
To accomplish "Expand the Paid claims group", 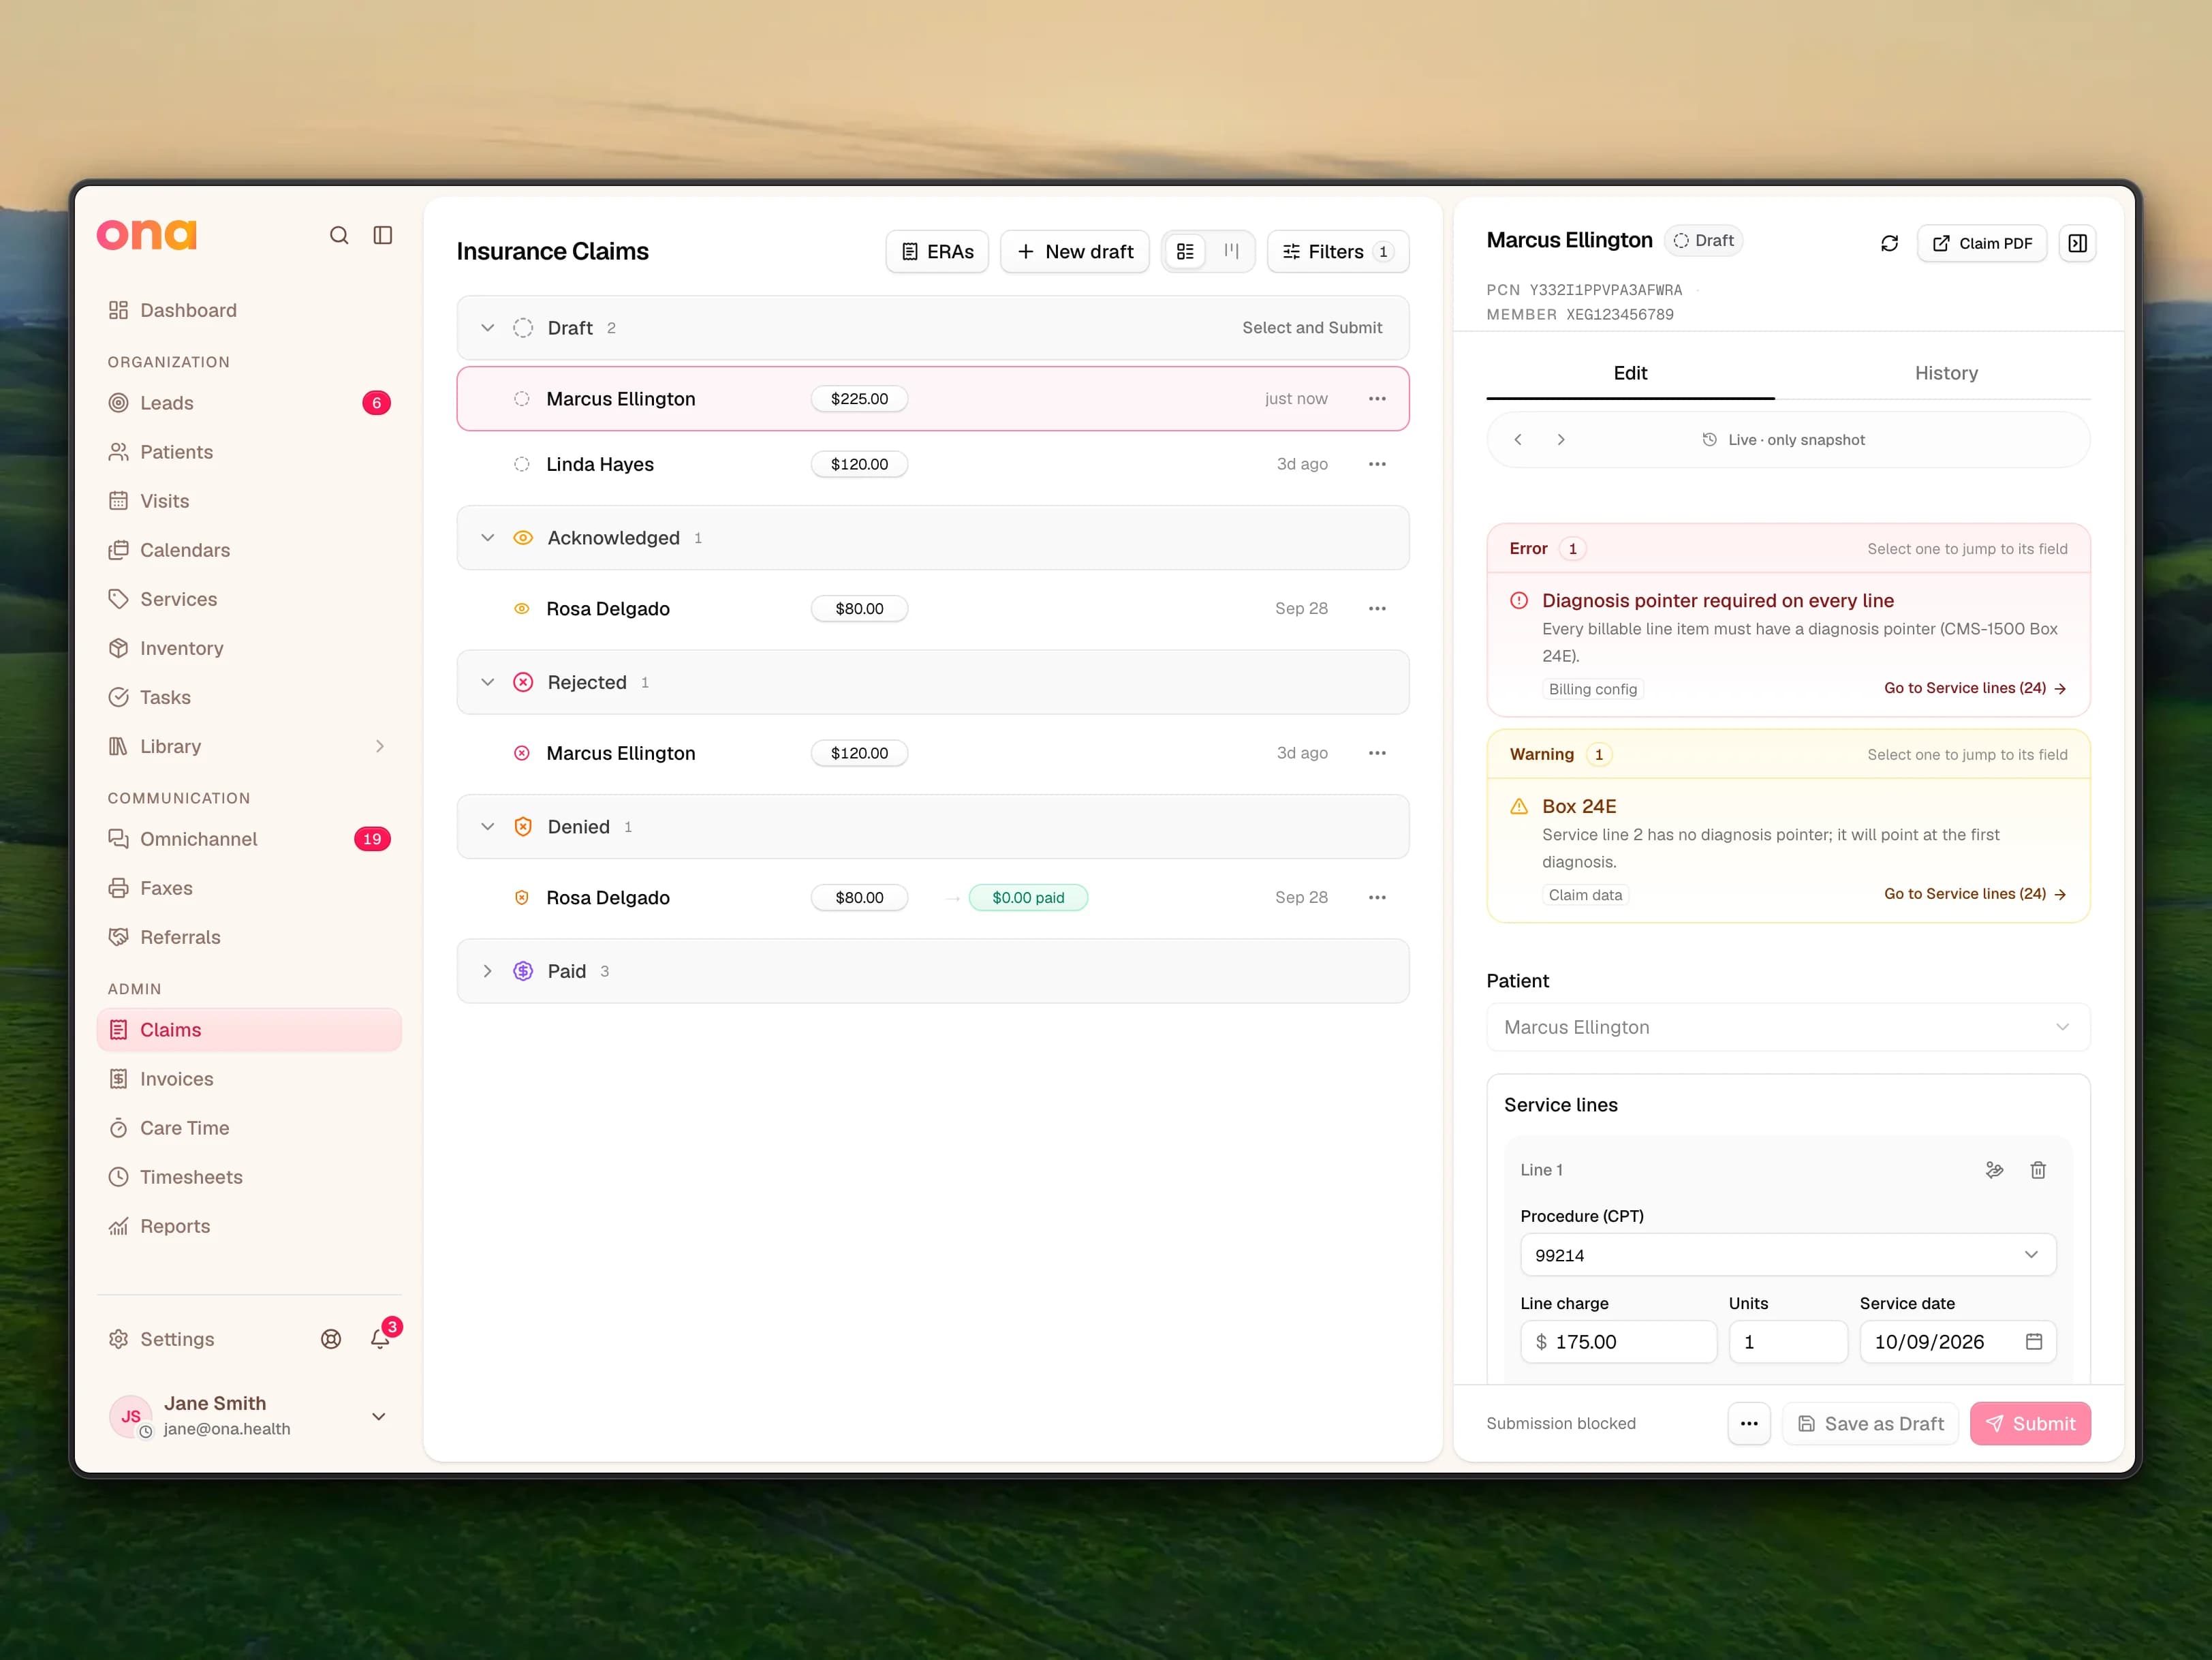I will (x=488, y=971).
